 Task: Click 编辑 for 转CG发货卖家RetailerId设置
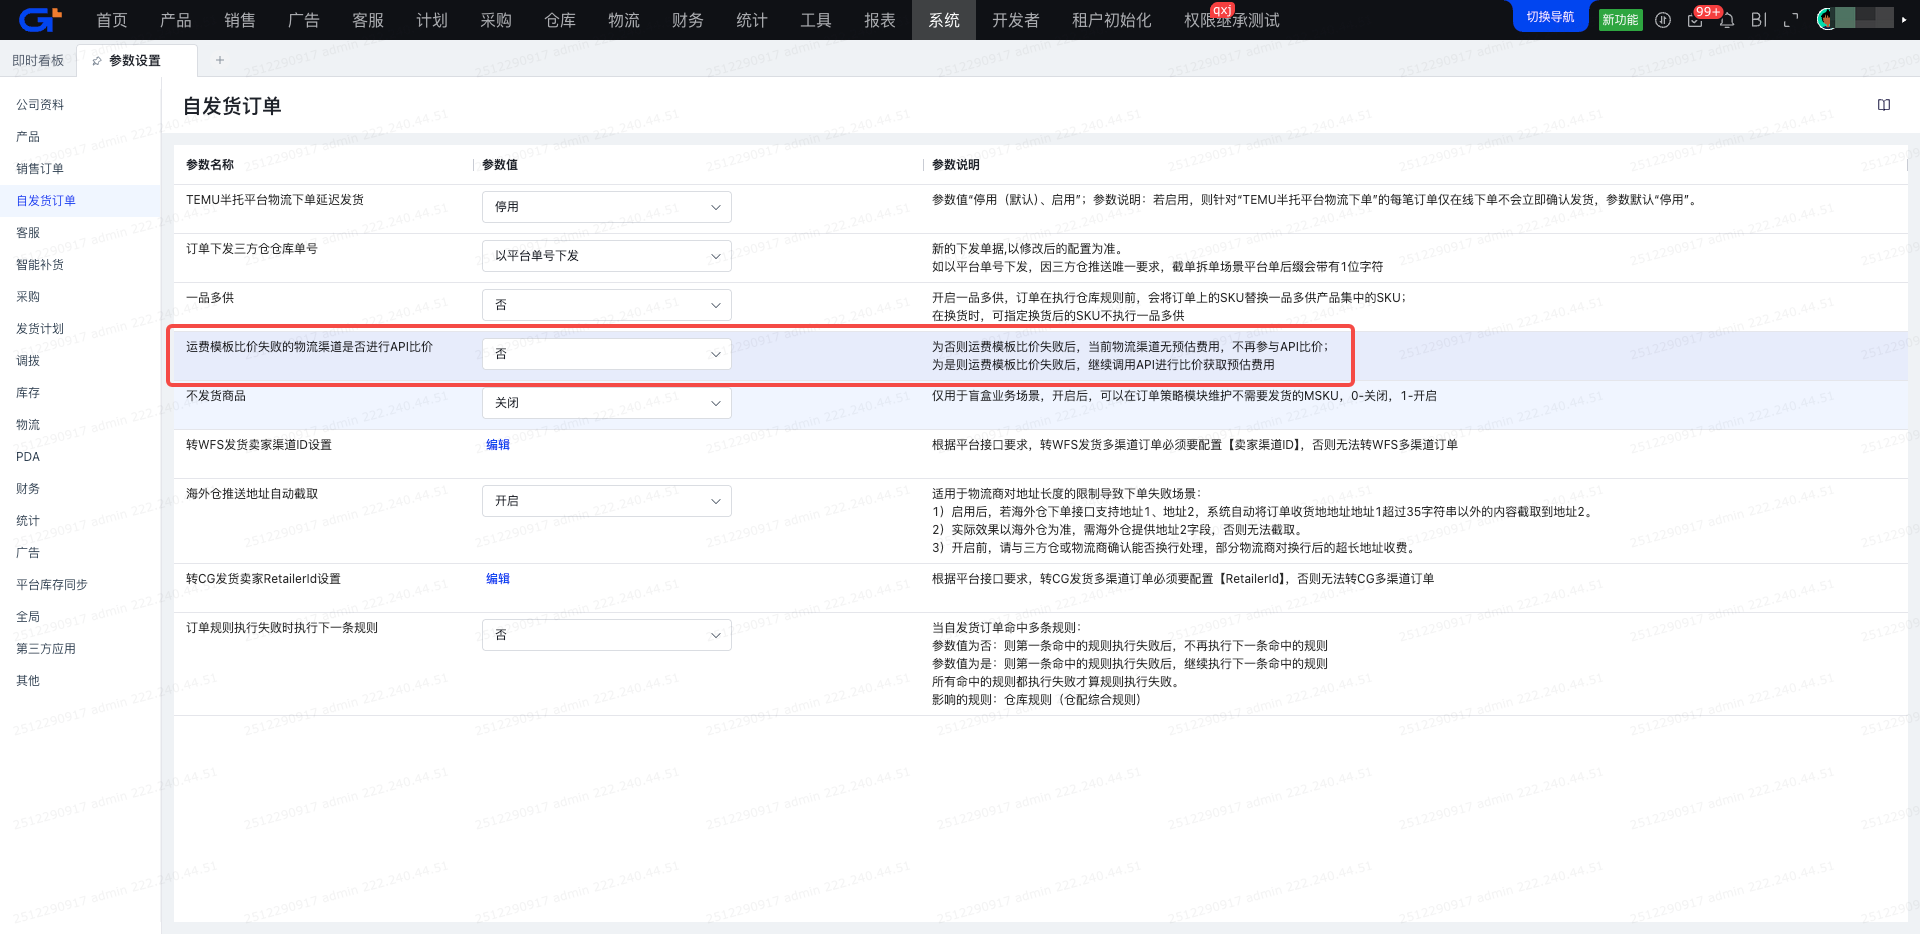point(498,579)
